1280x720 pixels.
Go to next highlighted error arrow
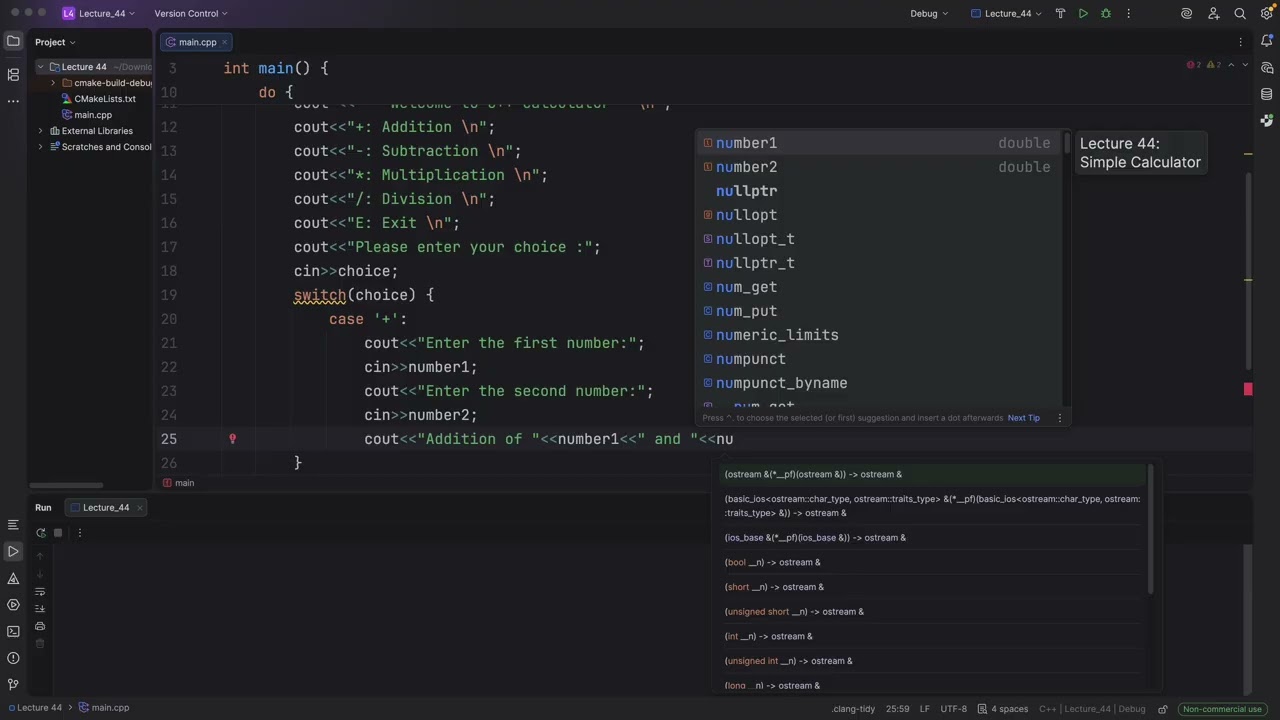(x=1244, y=65)
